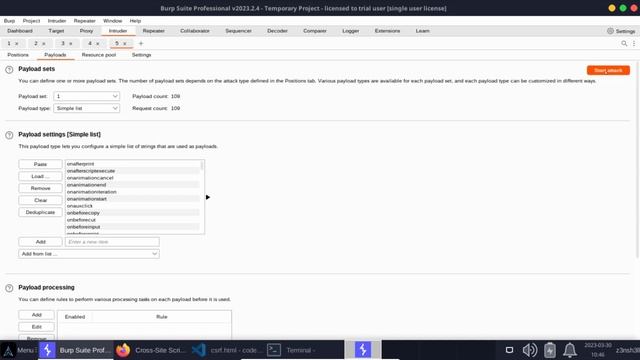Image resolution: width=640 pixels, height=360 pixels.
Task: Click the Deduplicate button
Action: click(40, 212)
